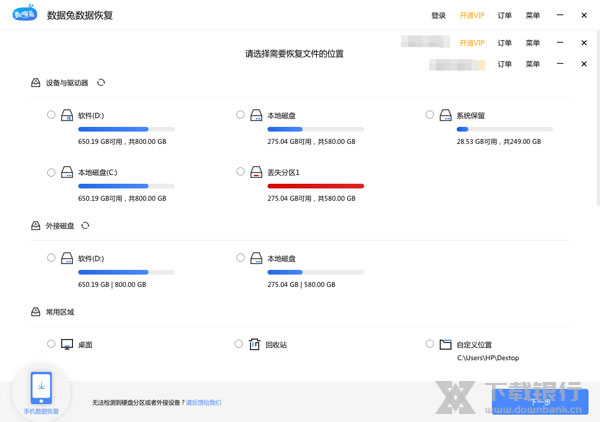The height and width of the screenshot is (422, 600).
Task: Select 软件(D:) radio under 设备与驱动器
Action: [x=51, y=114]
